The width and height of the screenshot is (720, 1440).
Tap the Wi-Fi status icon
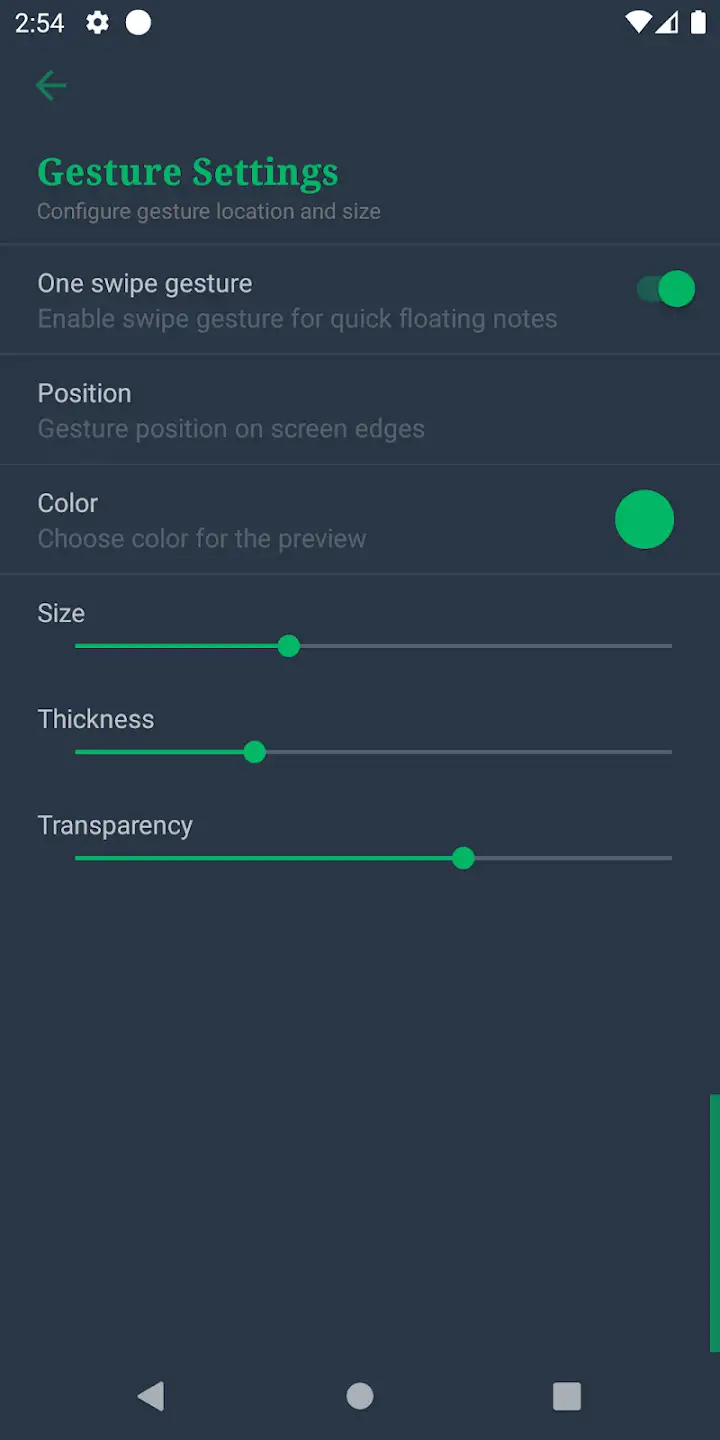[x=636, y=22]
